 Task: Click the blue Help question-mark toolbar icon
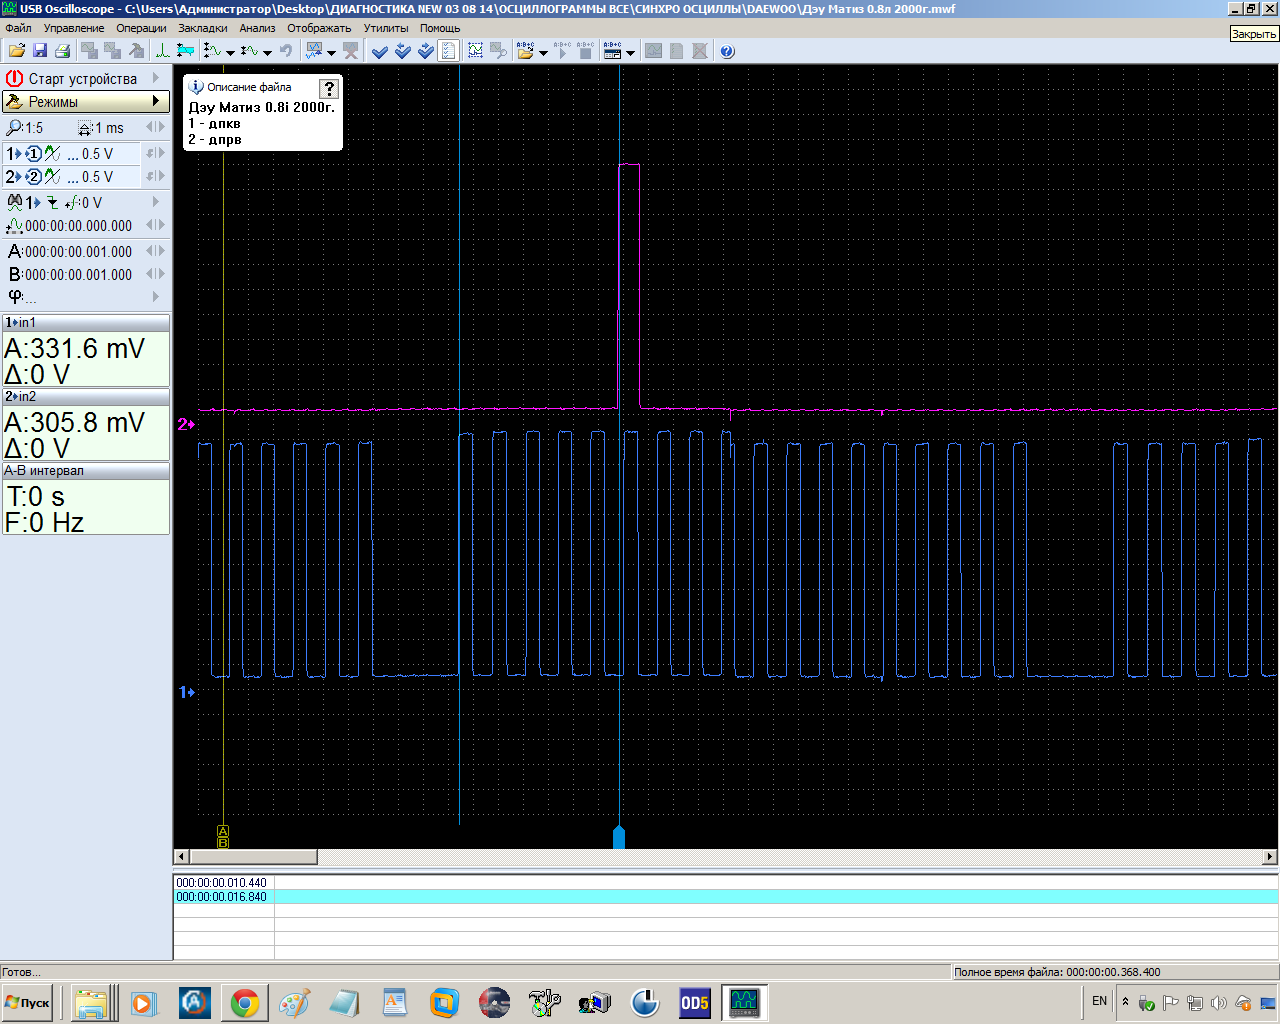[x=727, y=50]
